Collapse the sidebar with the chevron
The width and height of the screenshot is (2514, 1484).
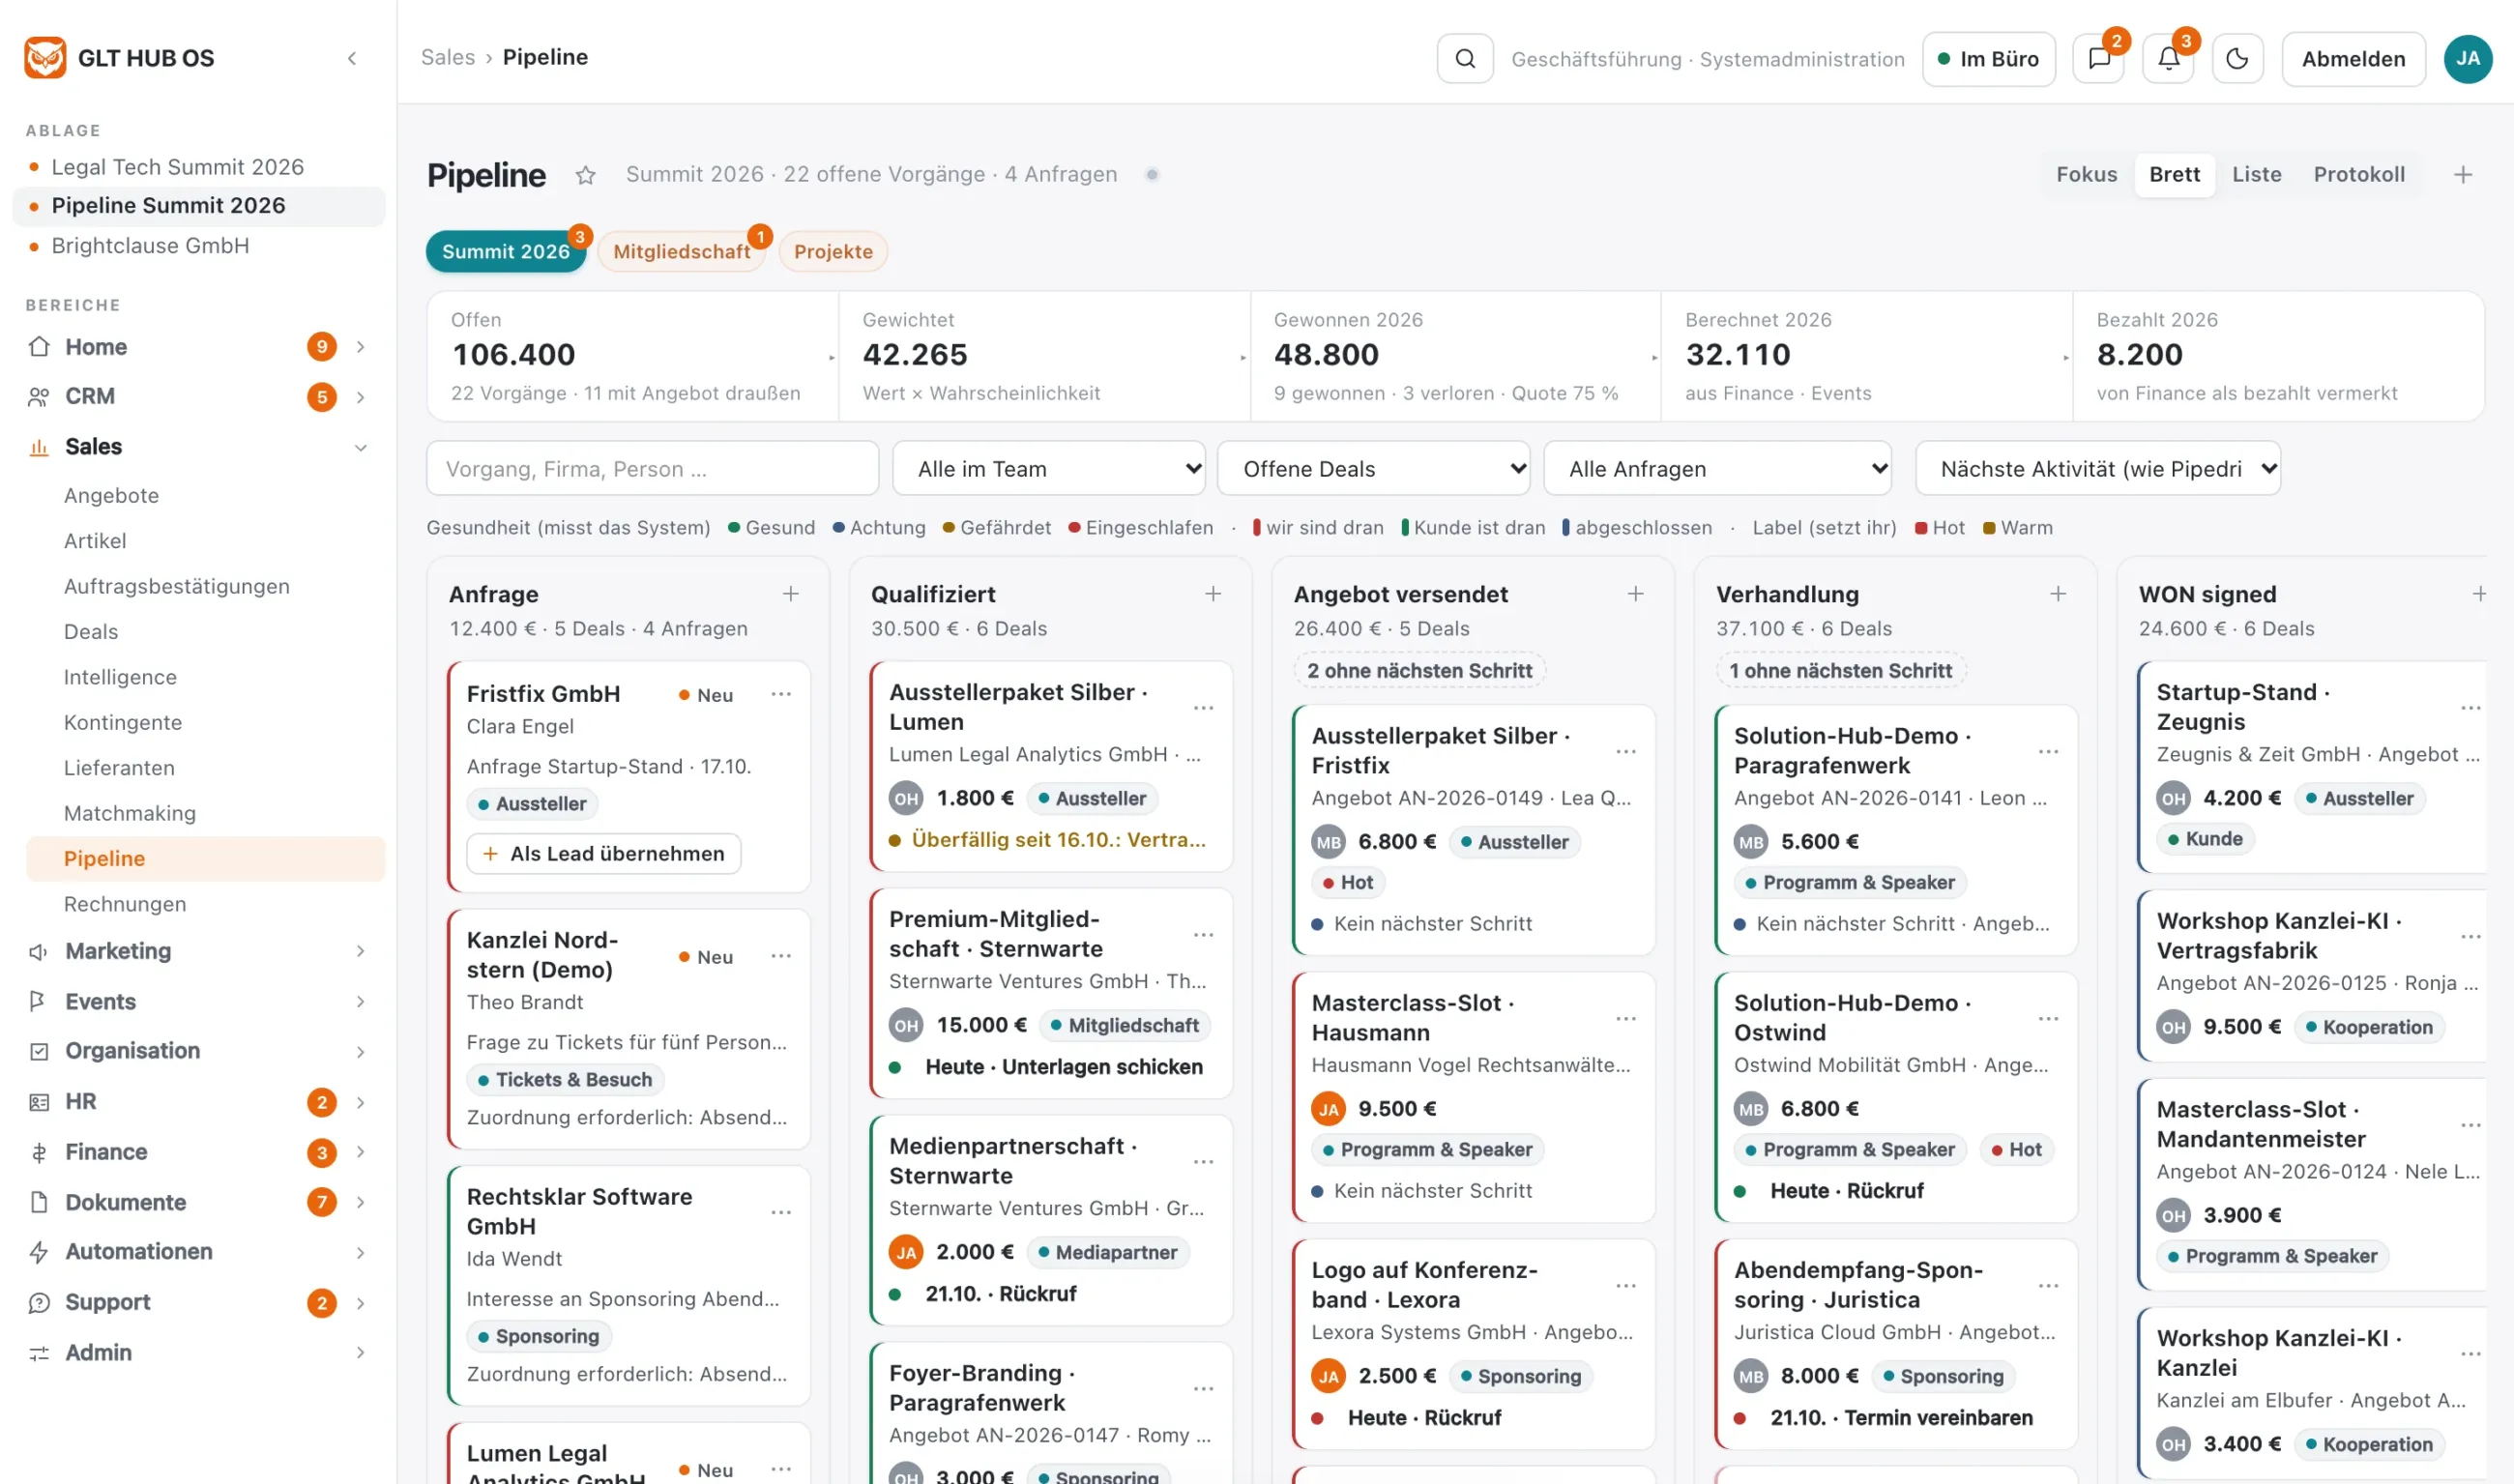352,58
